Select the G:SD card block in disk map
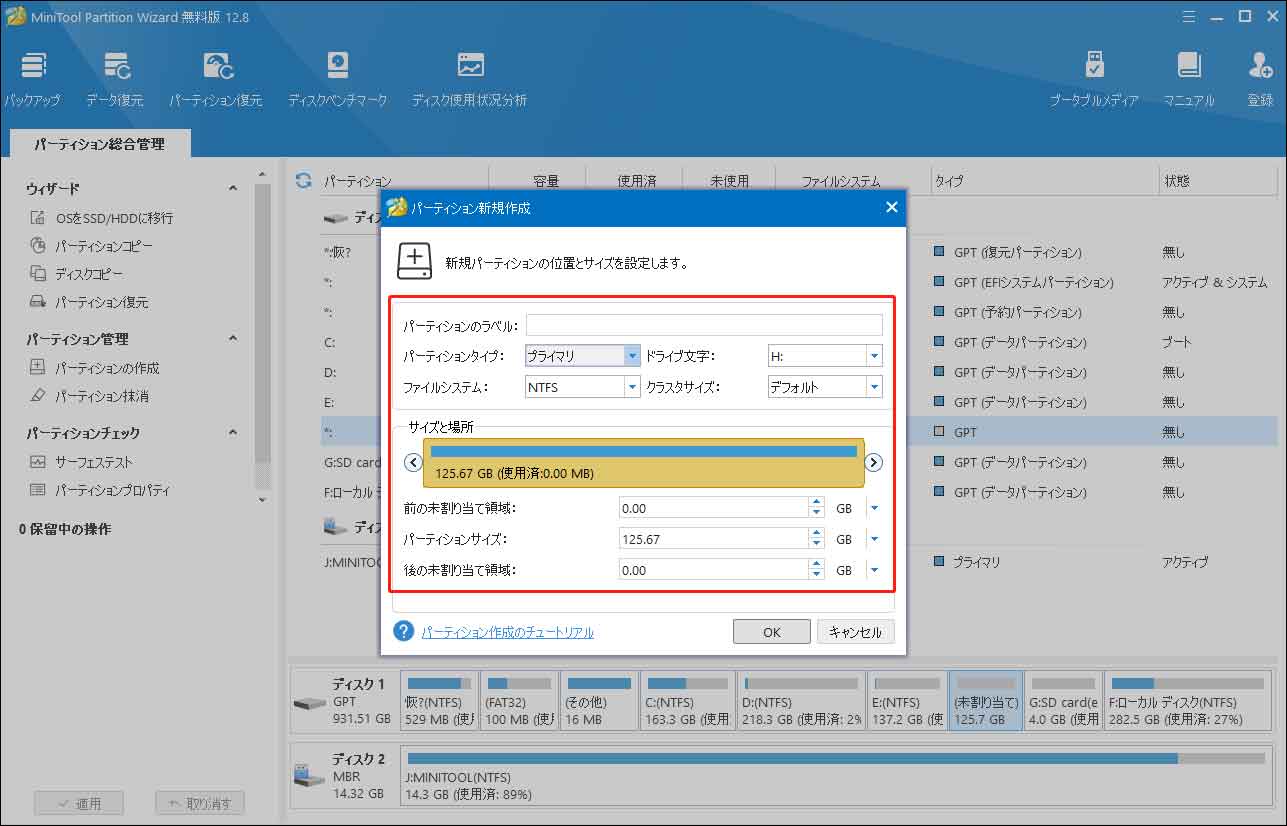The height and width of the screenshot is (826, 1287). (1063, 700)
